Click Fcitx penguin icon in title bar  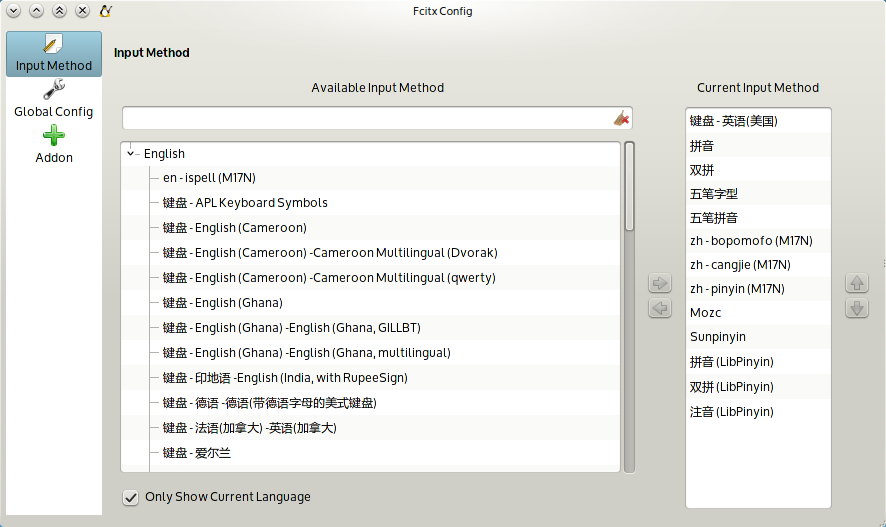105,11
